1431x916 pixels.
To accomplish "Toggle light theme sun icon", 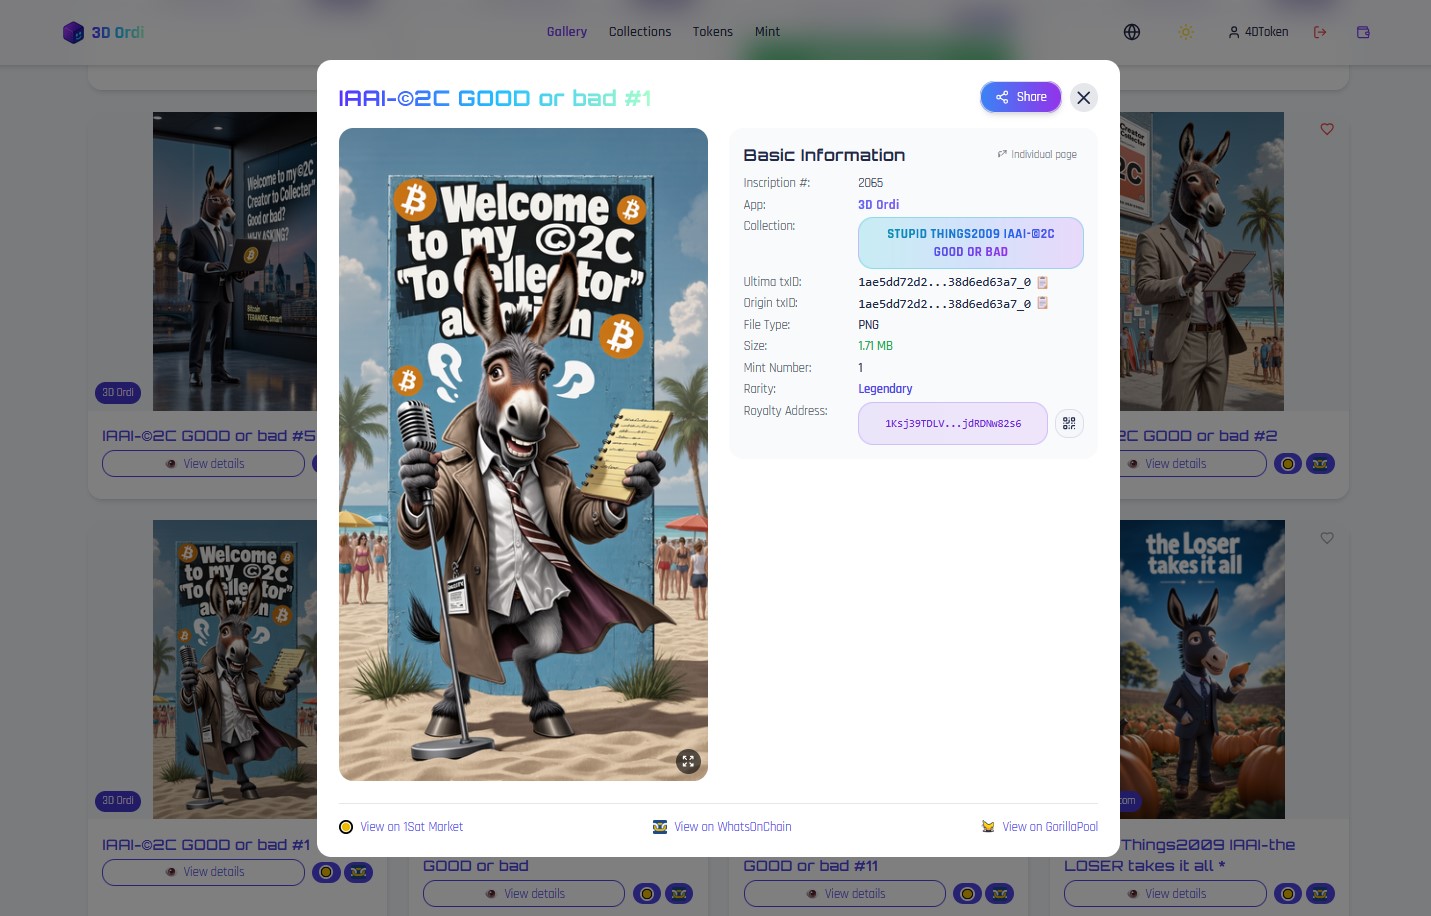I will [1186, 32].
